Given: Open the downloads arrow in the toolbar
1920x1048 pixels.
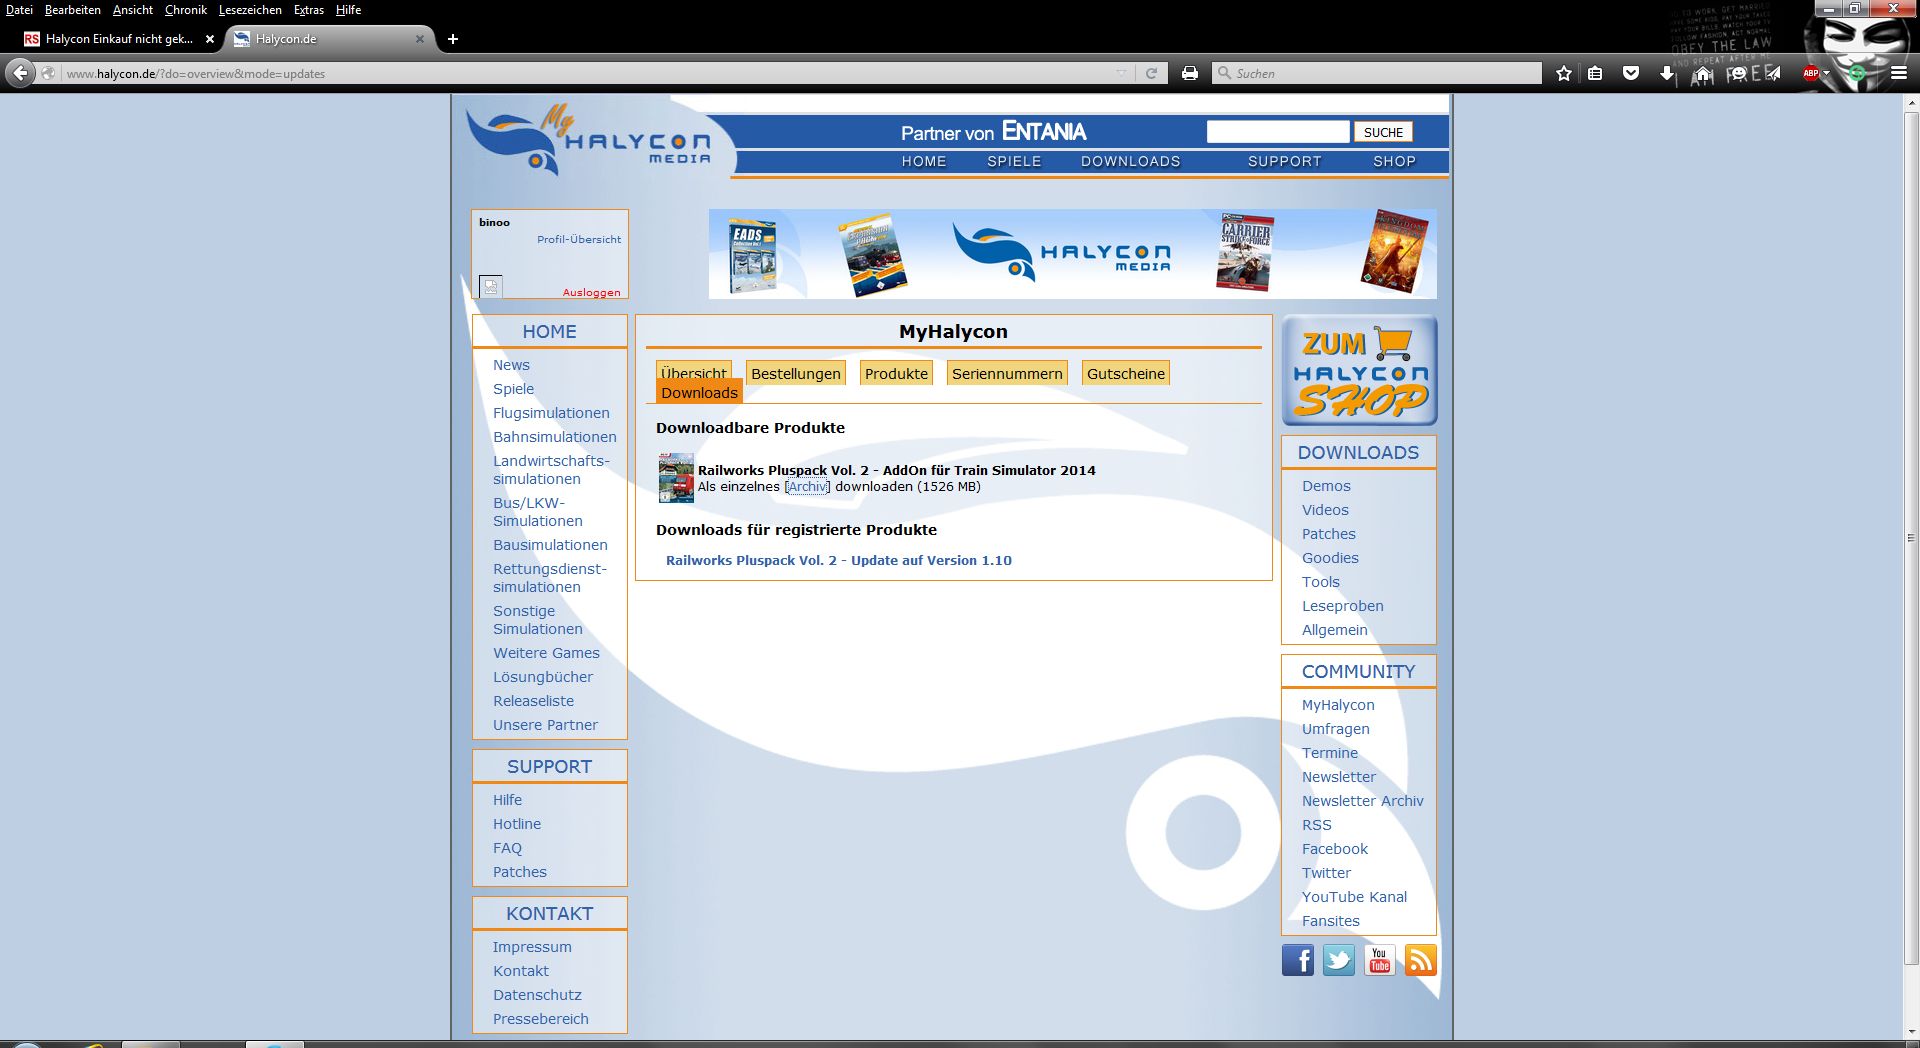Looking at the screenshot, I should point(1666,73).
